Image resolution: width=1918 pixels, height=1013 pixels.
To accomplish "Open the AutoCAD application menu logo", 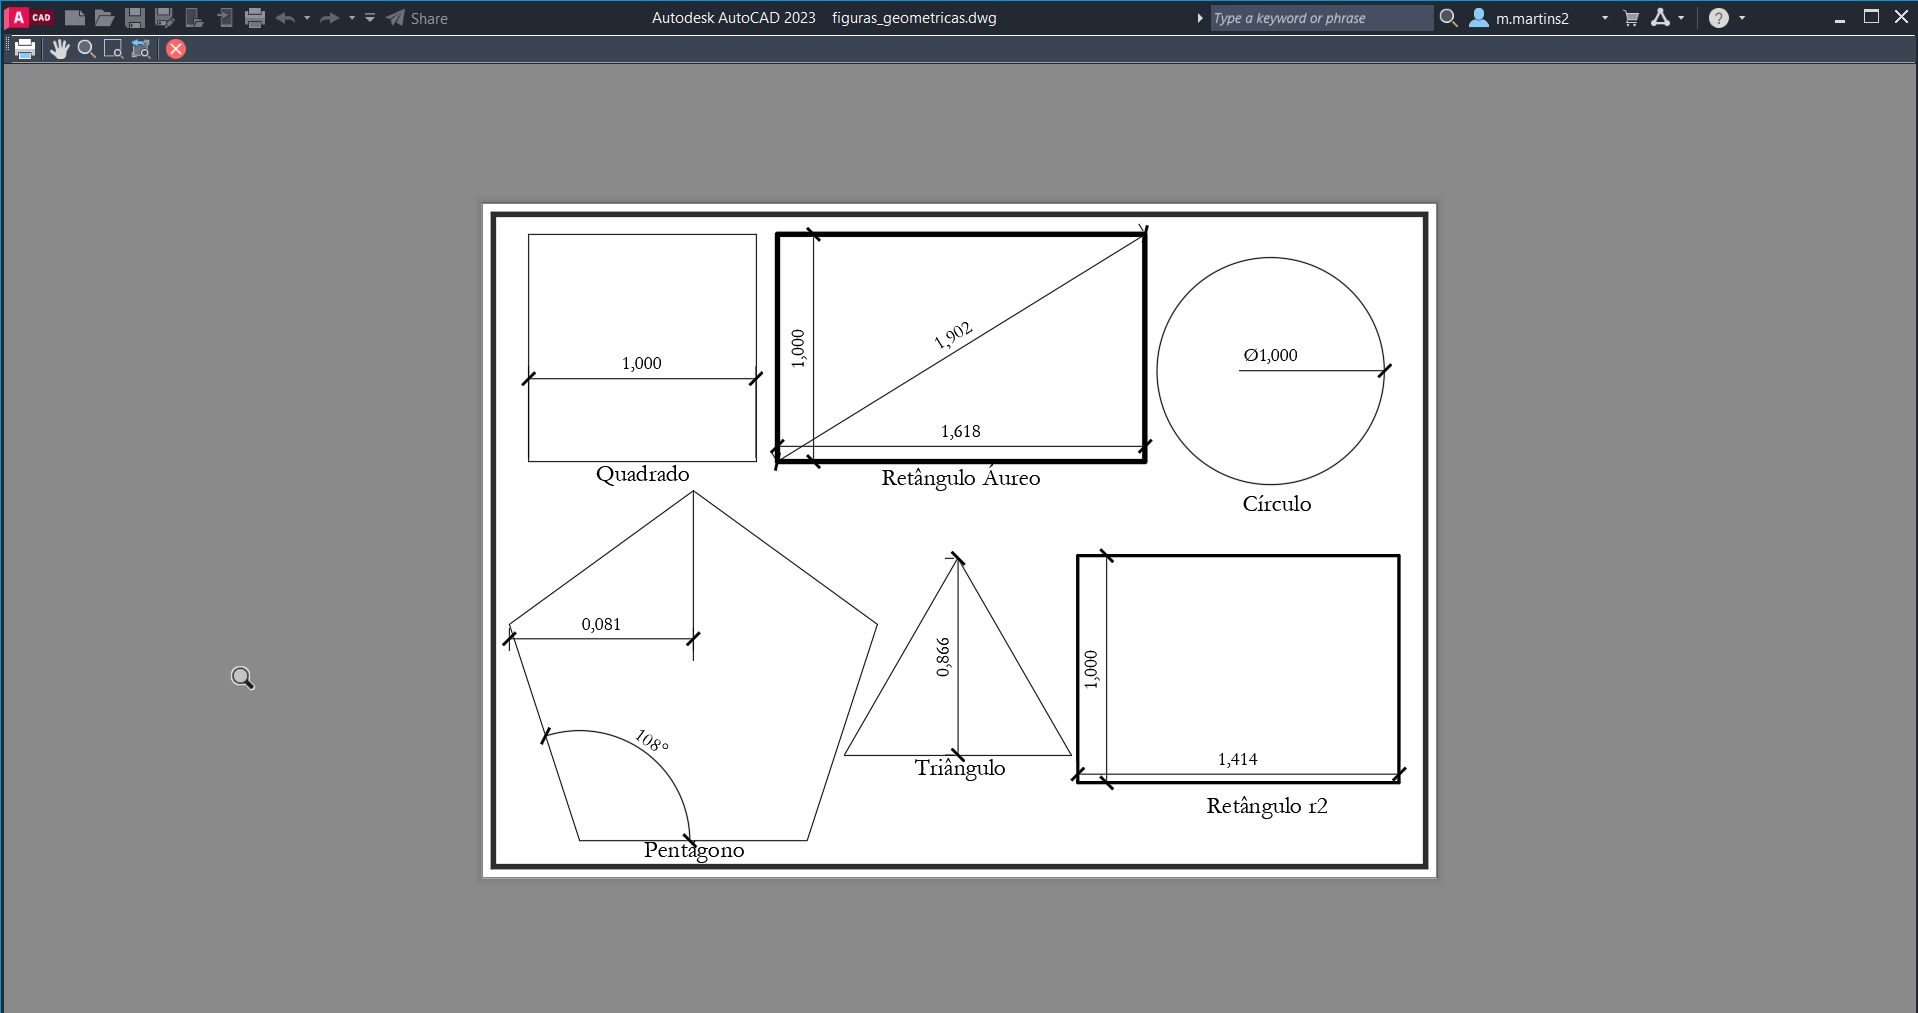I will (29, 18).
